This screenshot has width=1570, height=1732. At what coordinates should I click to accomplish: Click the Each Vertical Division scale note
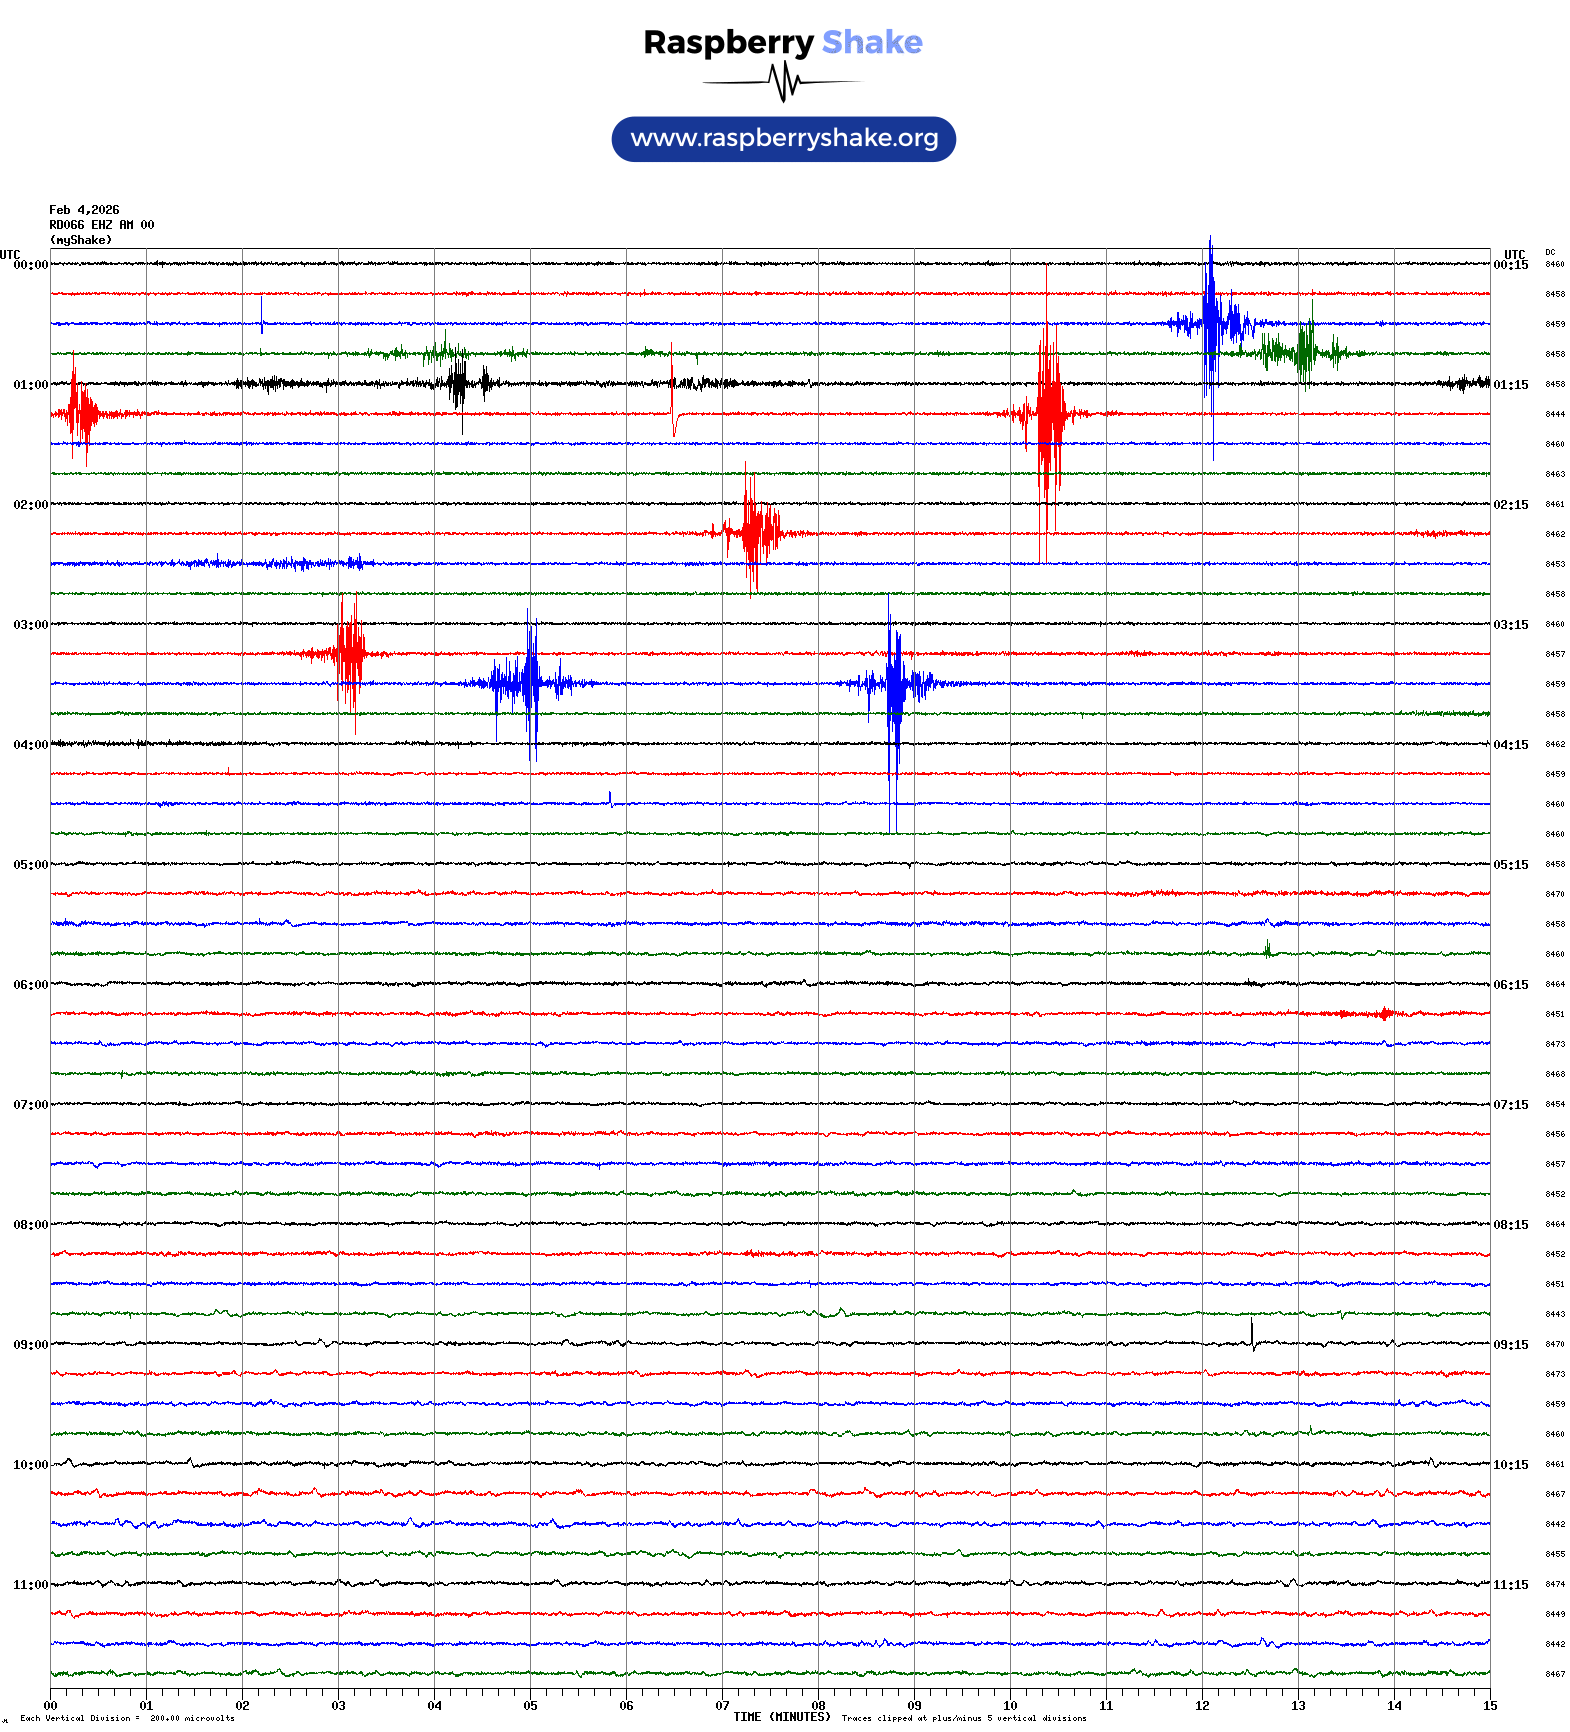point(127,1718)
